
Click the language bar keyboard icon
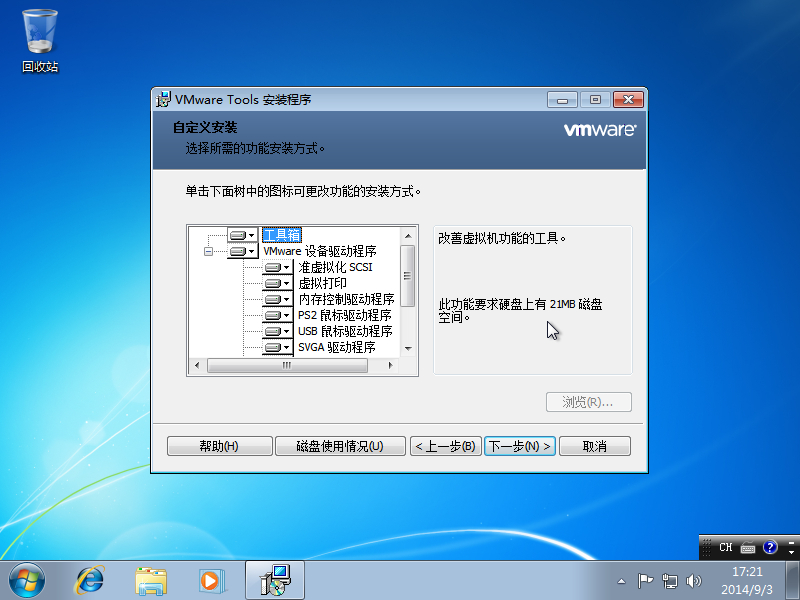[748, 548]
